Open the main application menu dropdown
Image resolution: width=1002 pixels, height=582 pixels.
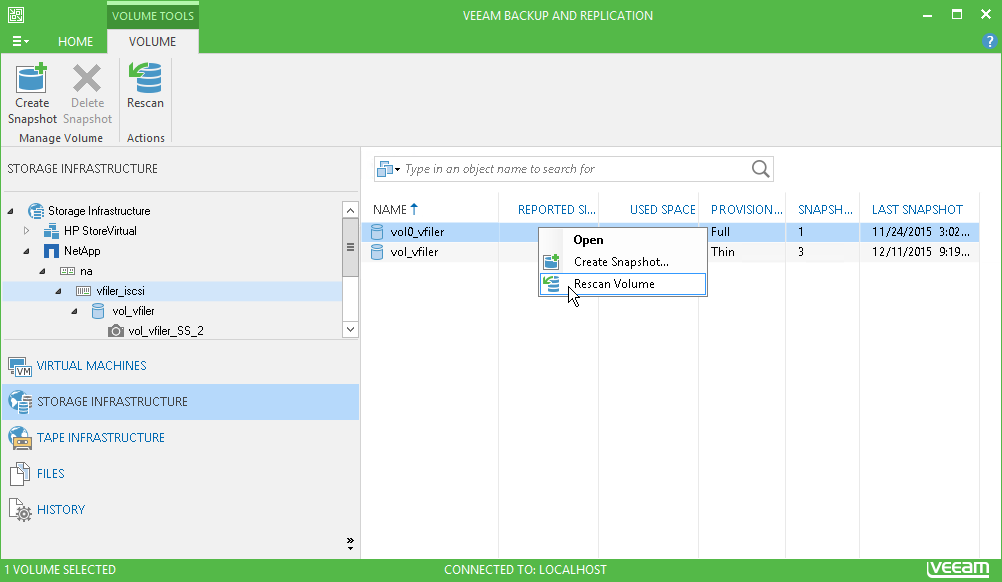[20, 42]
